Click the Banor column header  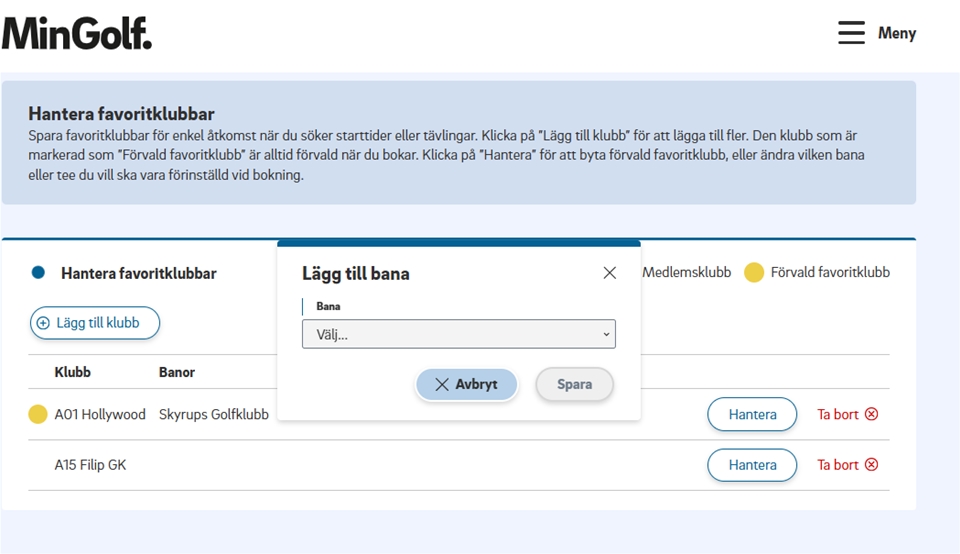[177, 372]
